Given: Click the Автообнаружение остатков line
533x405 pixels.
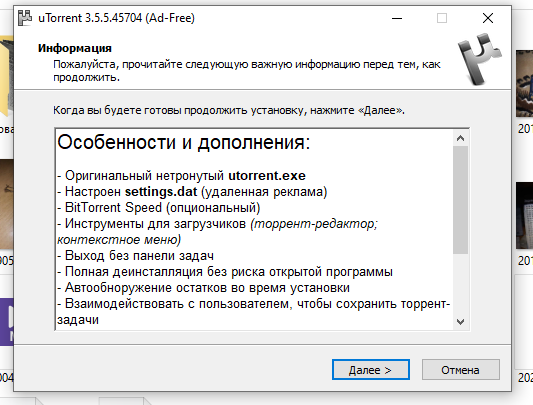Looking at the screenshot, I should pos(204,288).
